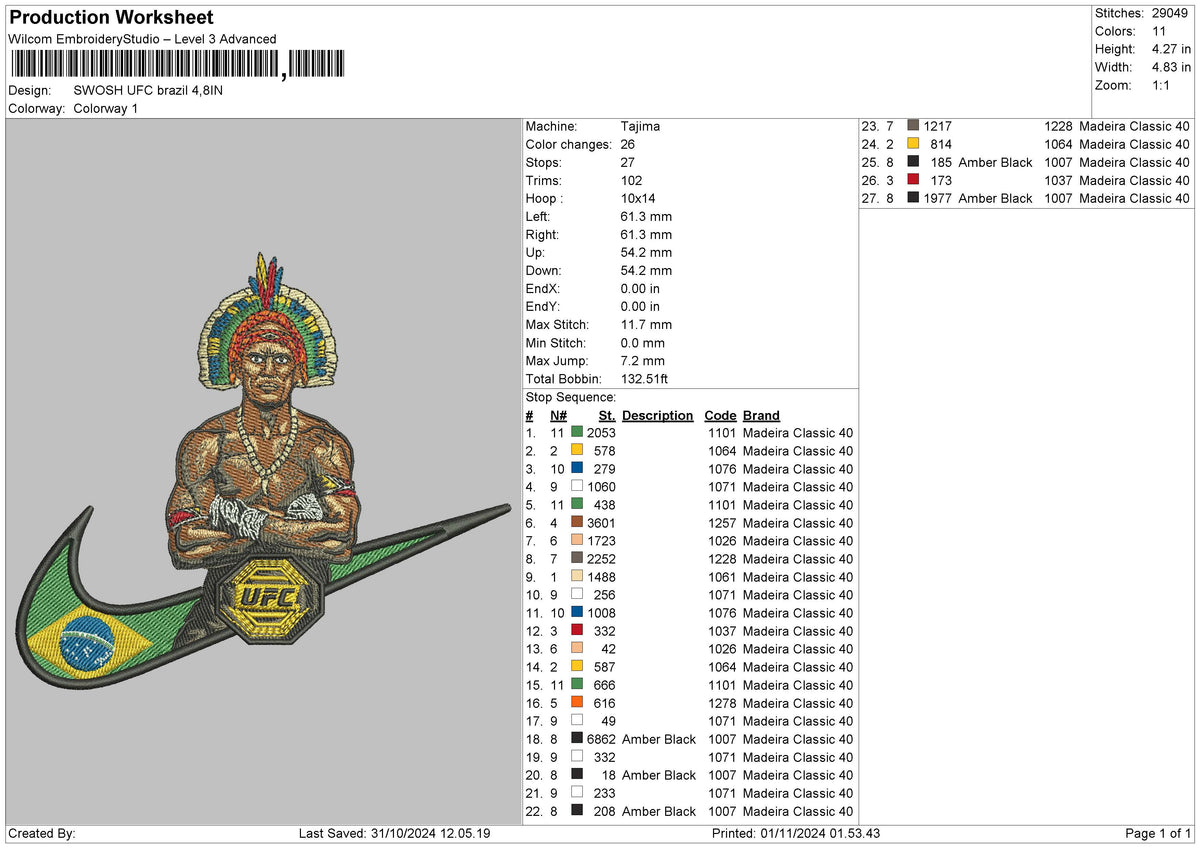Click the 'Brand' column header
The width and height of the screenshot is (1200, 848).
(761, 415)
